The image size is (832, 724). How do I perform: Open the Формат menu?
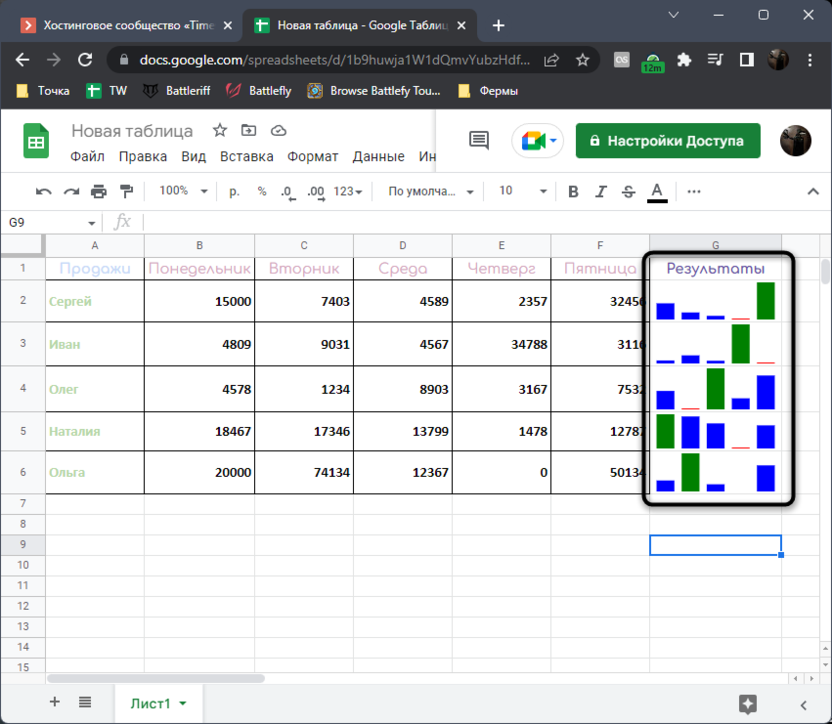pyautogui.click(x=312, y=156)
